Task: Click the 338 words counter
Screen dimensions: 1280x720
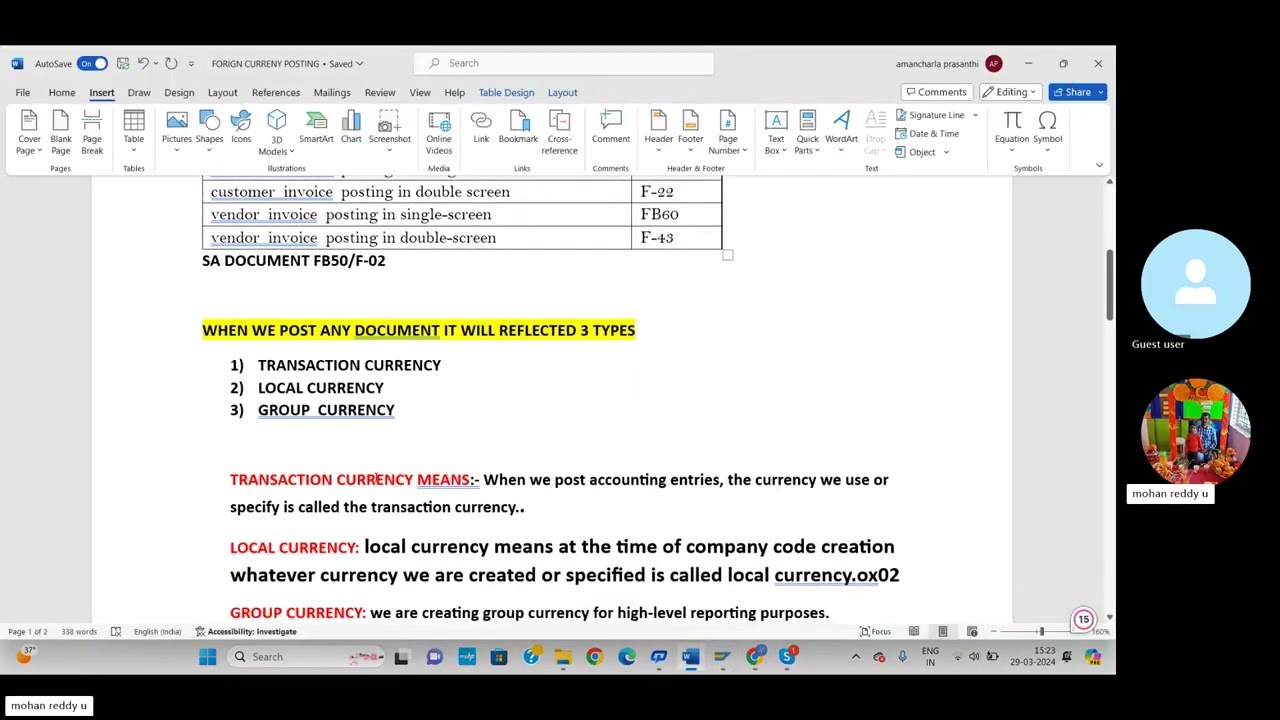Action: [79, 631]
